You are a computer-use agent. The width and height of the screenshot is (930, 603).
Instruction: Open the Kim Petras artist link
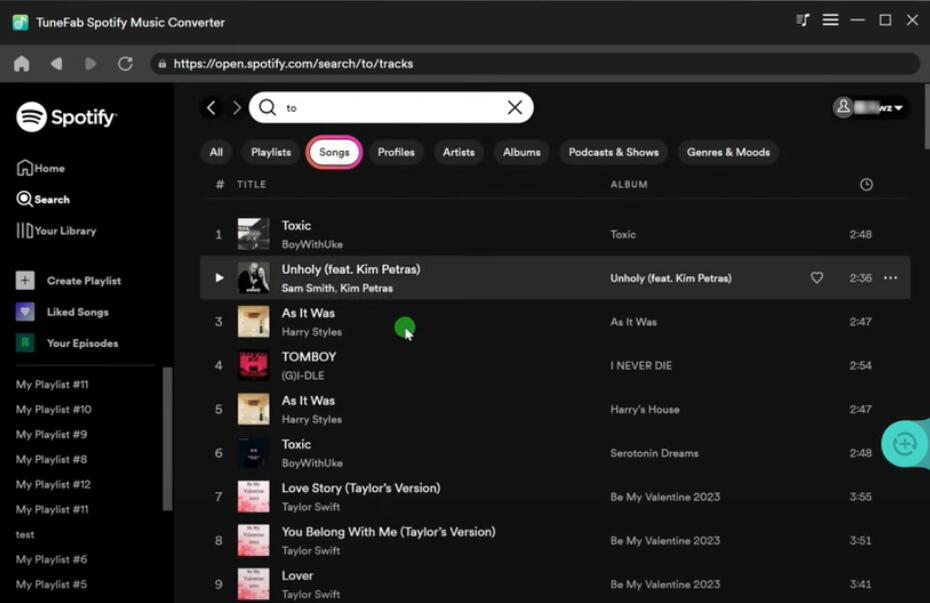coord(367,288)
